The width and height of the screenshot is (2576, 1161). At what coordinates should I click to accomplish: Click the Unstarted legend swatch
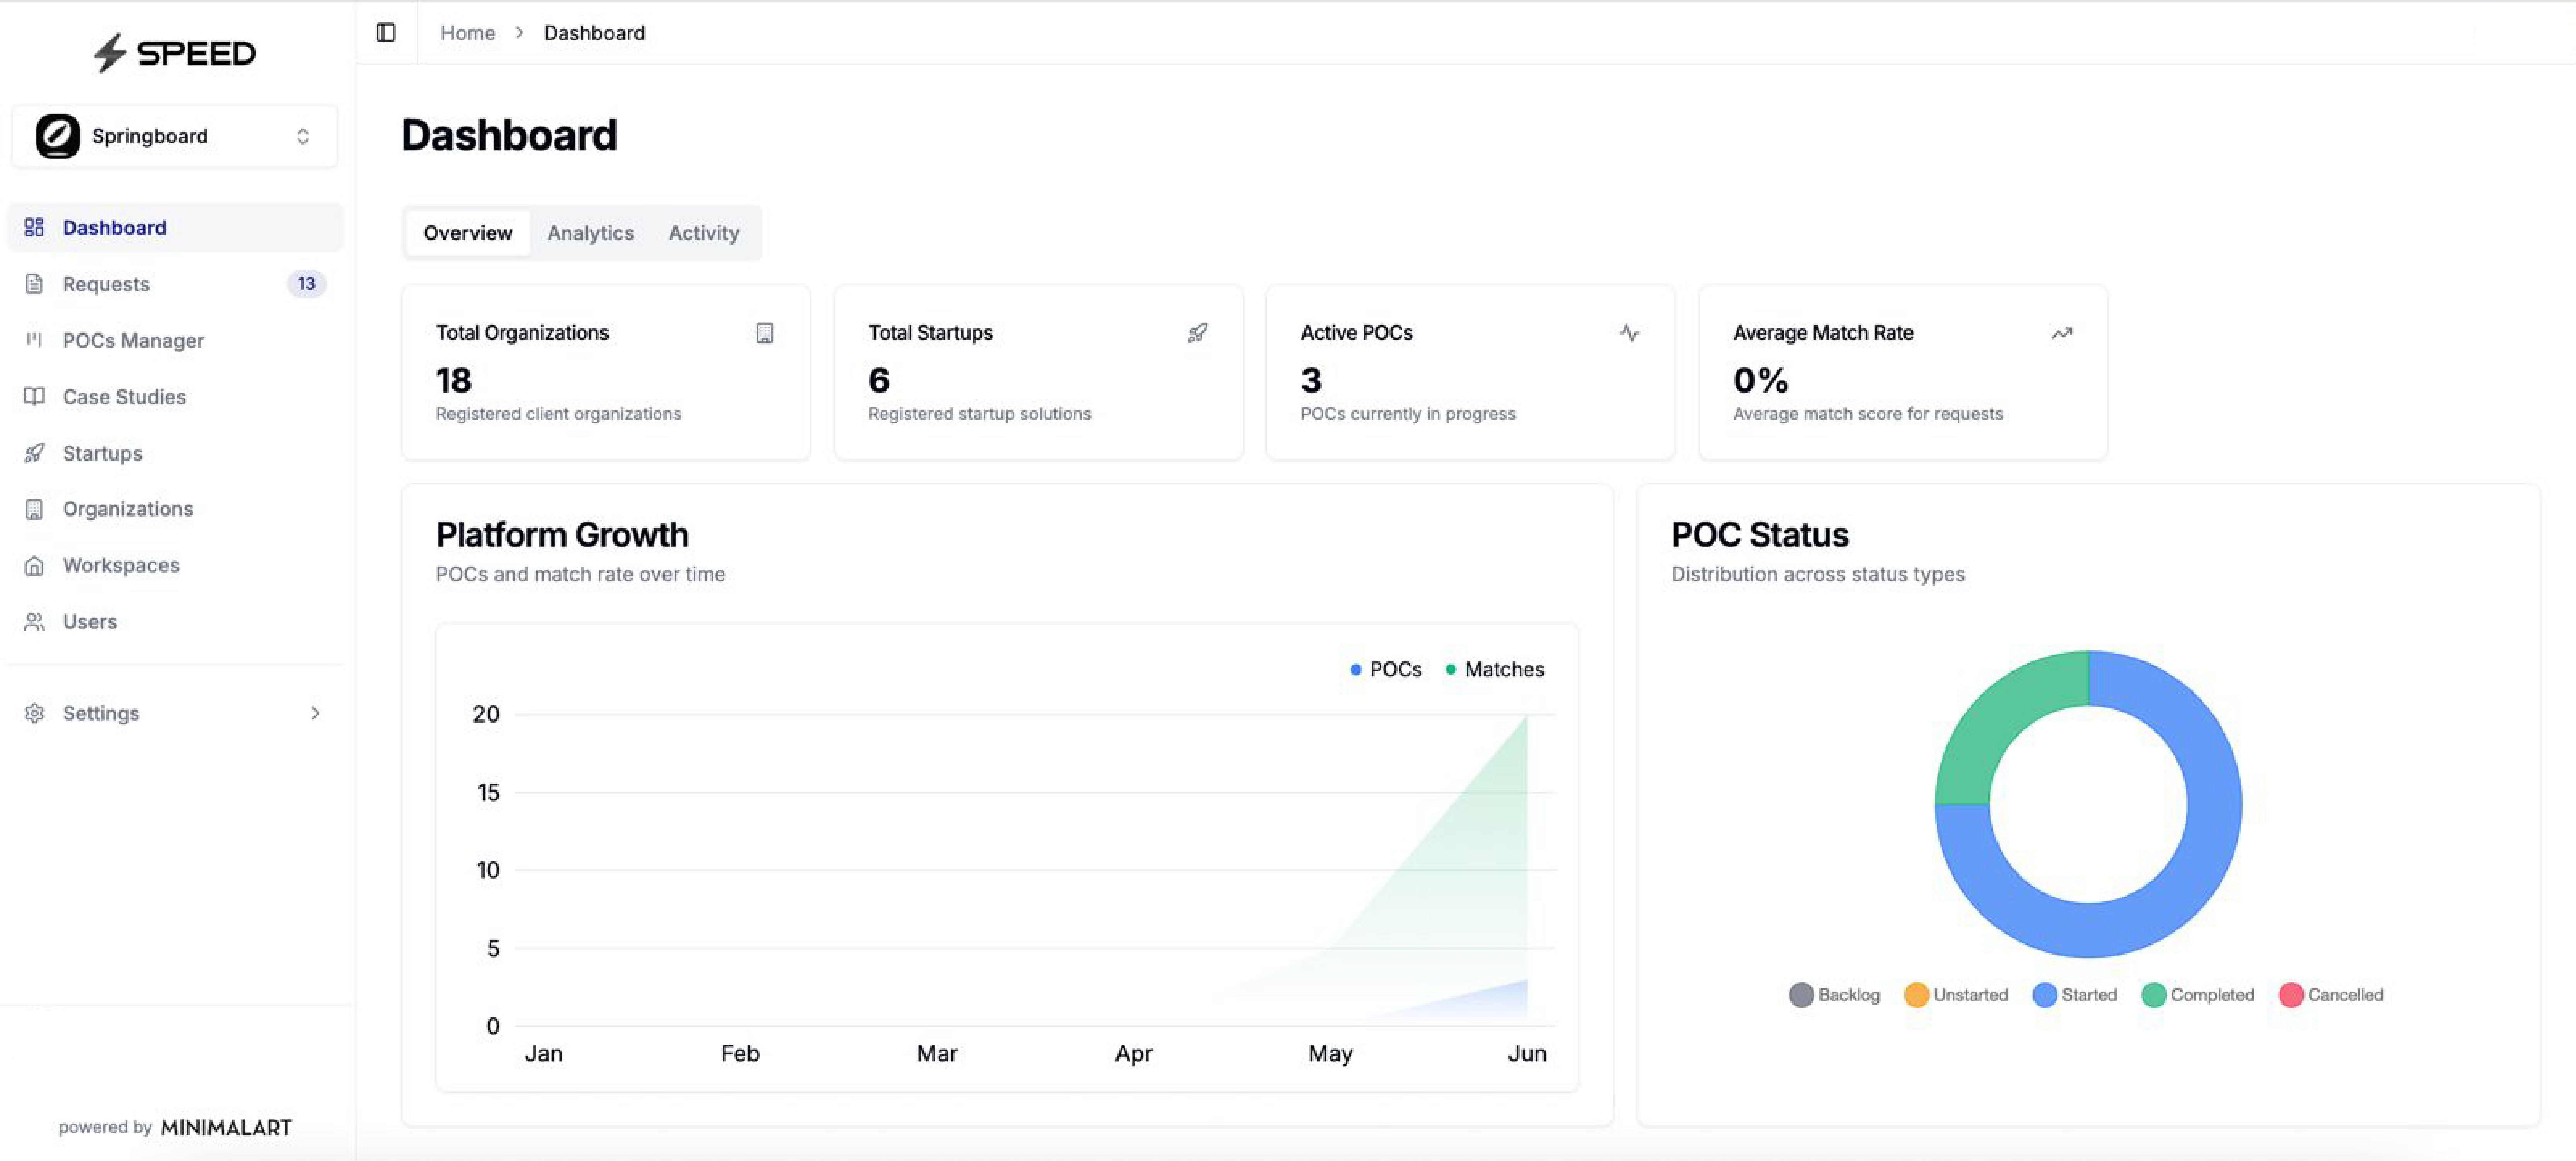coord(1916,995)
